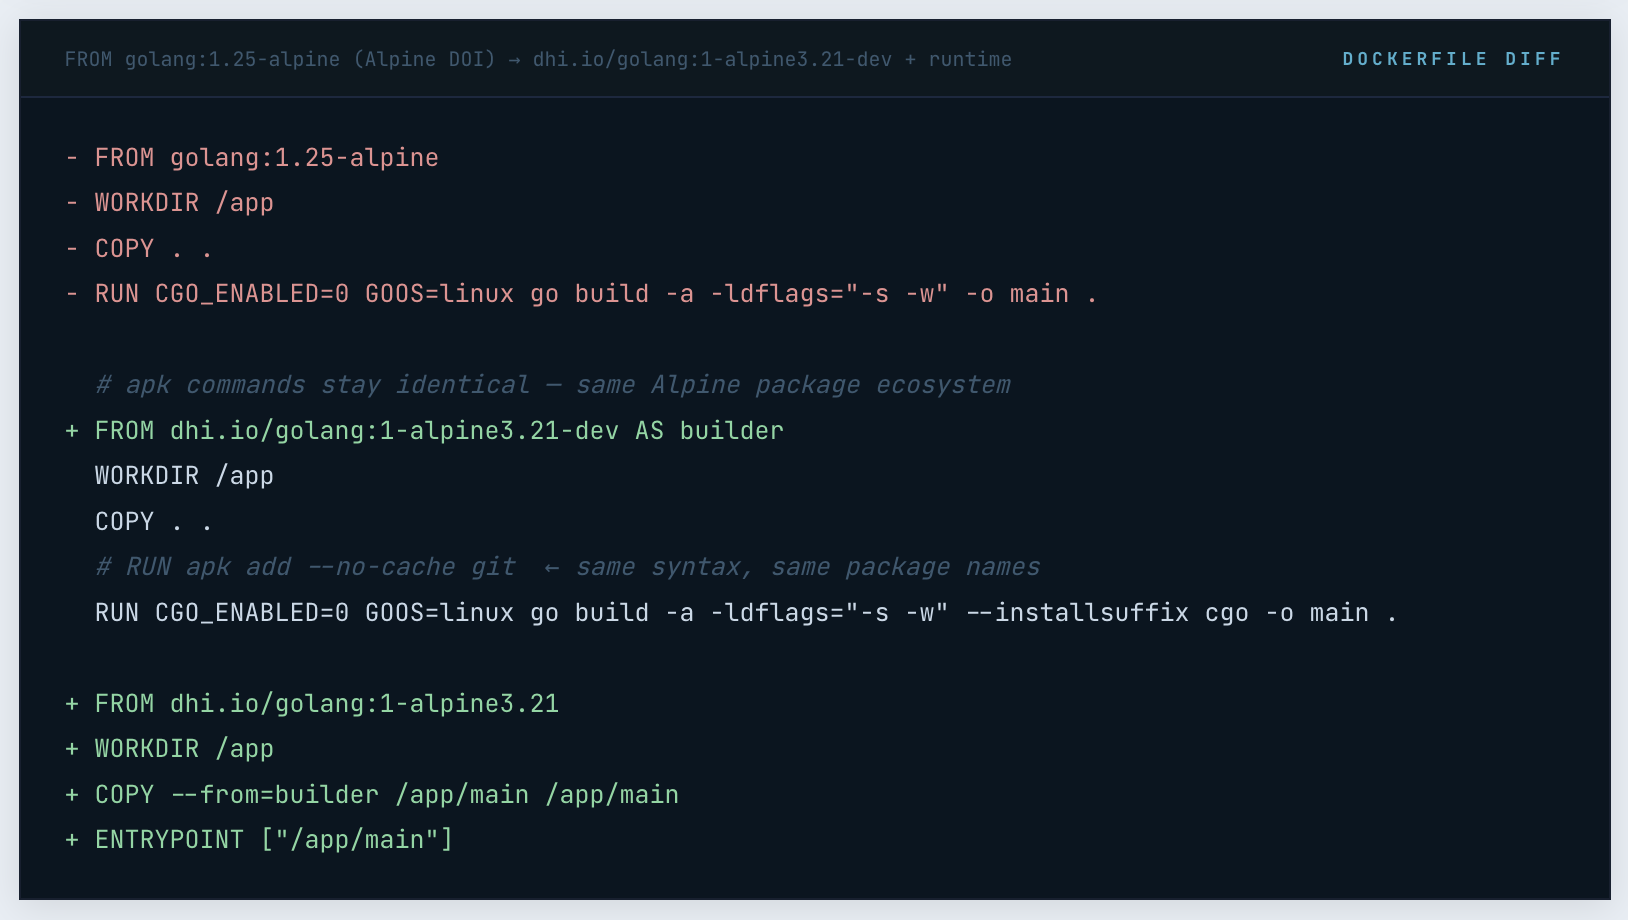1628x920 pixels.
Task: Click the "--installsuffix cgo" flag in the RUN line
Action: coord(1107,613)
